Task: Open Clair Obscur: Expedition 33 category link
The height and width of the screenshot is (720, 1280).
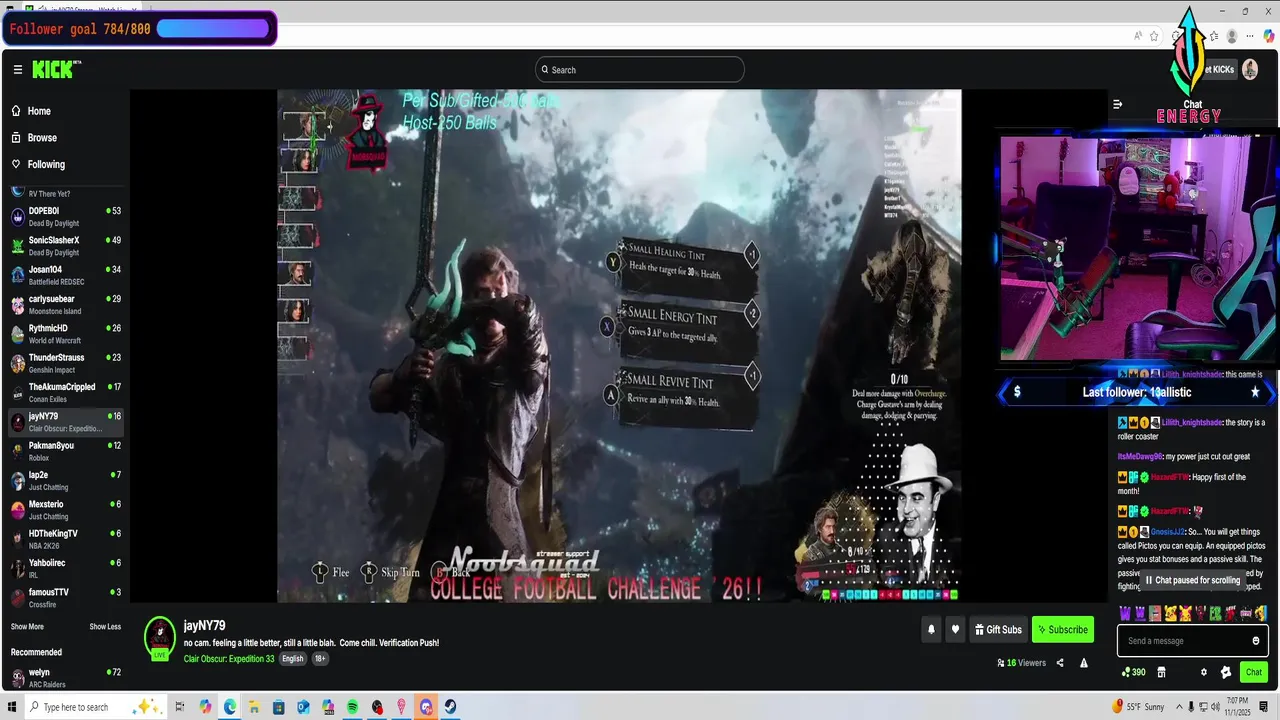Action: (229, 659)
